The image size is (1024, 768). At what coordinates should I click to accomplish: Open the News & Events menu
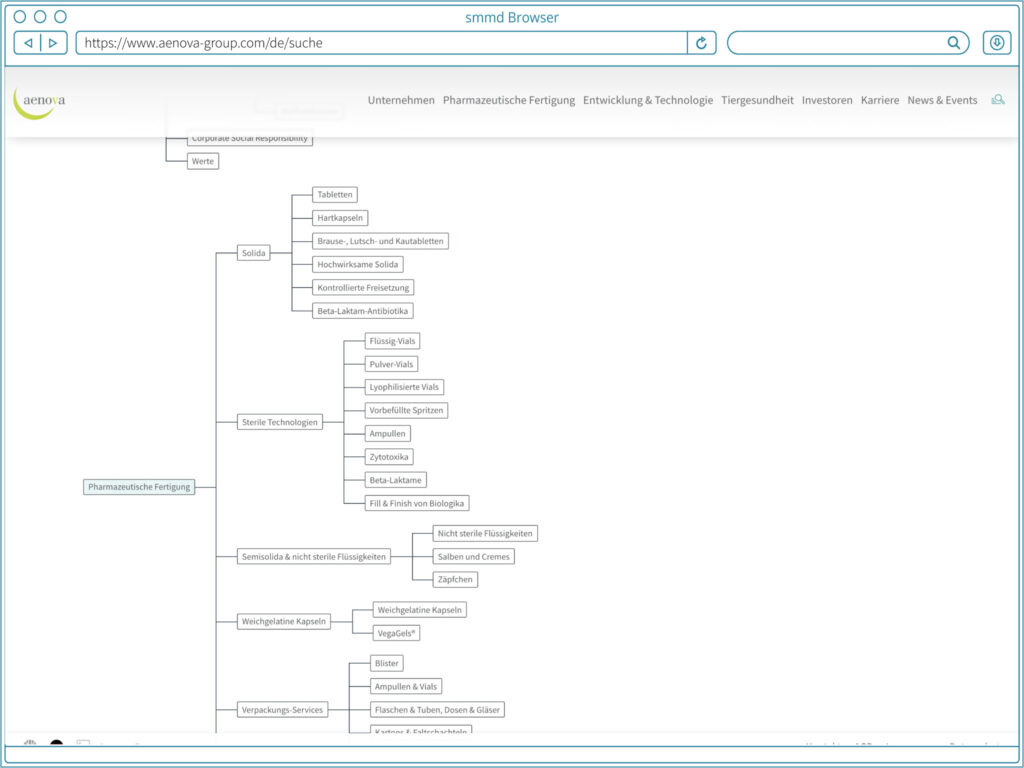pyautogui.click(x=942, y=100)
